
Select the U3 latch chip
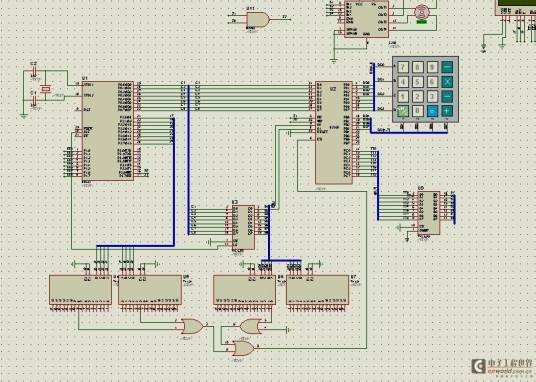tap(243, 227)
